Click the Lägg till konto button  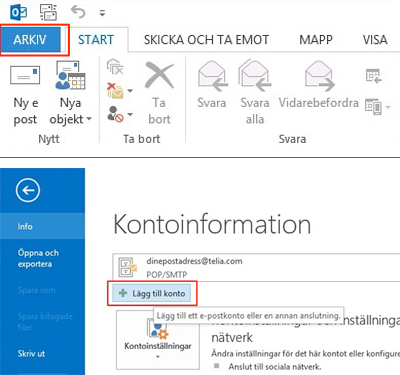152,293
